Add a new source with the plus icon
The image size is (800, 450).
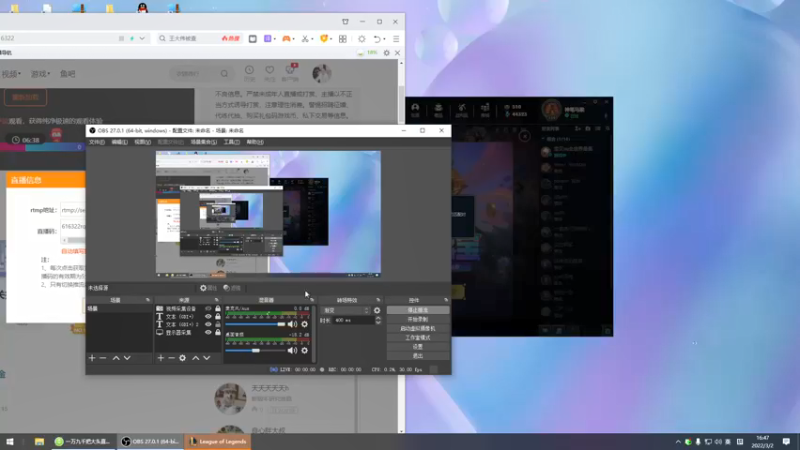coord(161,358)
